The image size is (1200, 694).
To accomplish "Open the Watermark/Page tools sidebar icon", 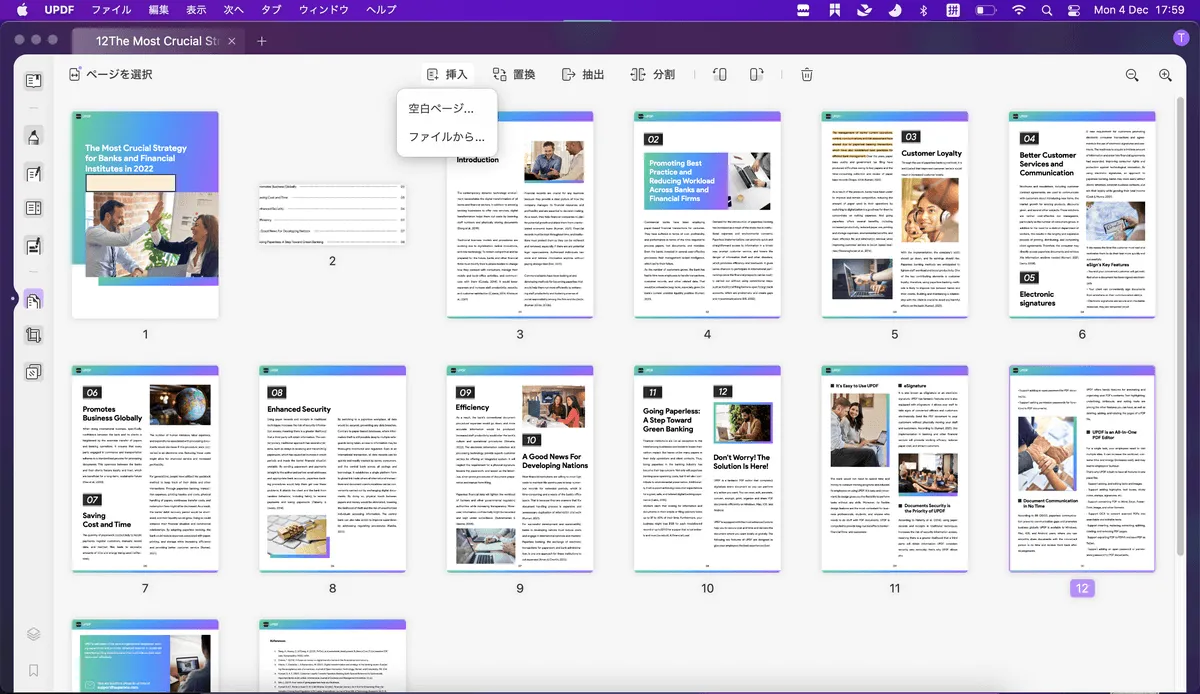I will [x=33, y=371].
